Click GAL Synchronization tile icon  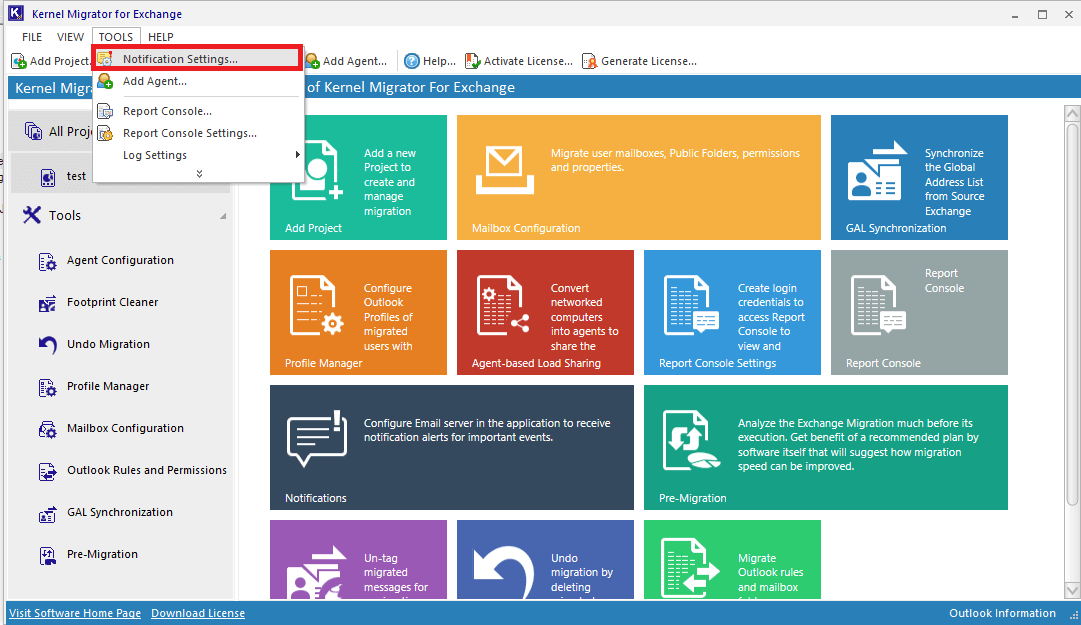click(x=877, y=171)
